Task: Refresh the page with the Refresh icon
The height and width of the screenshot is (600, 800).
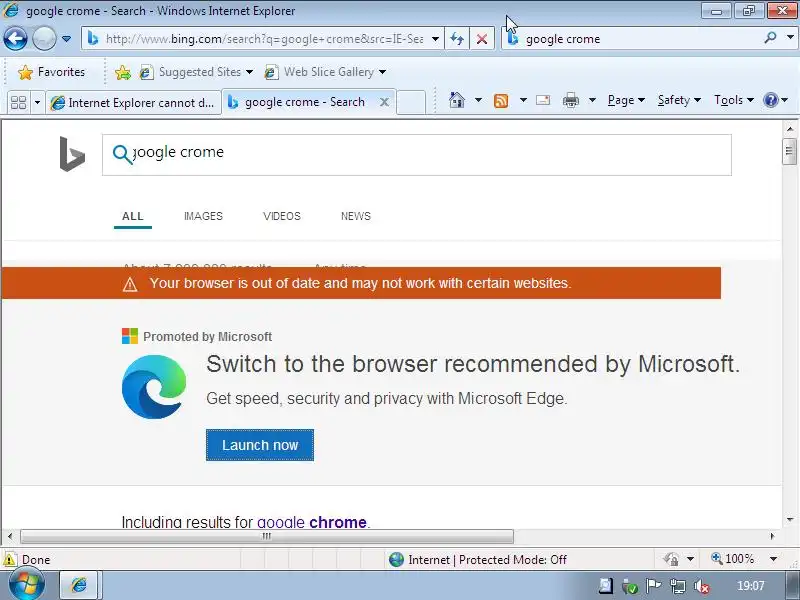Action: tap(457, 39)
